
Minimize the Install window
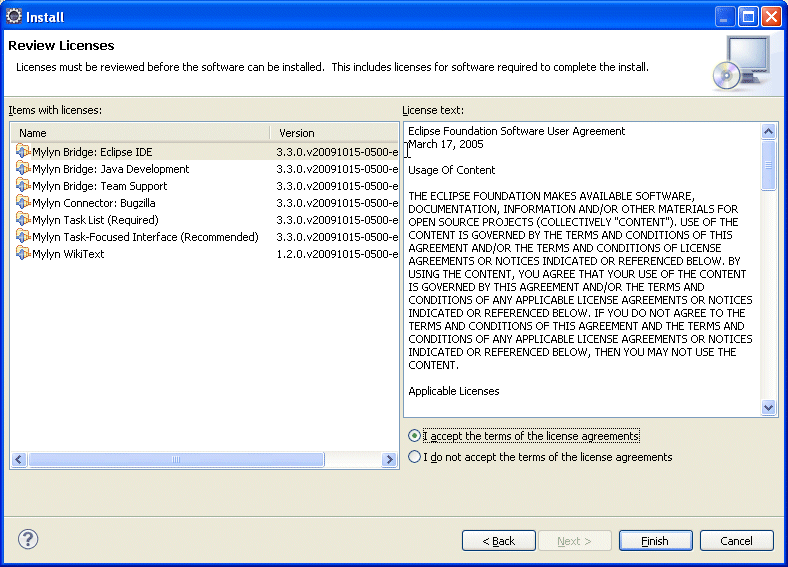click(725, 17)
